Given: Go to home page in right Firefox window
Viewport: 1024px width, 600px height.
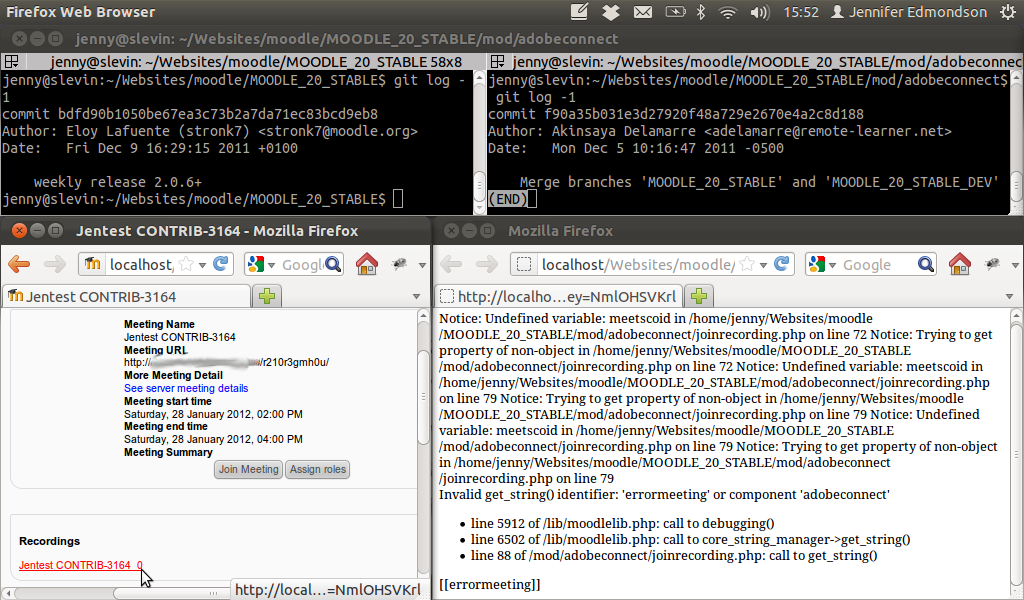Looking at the screenshot, I should tap(960, 264).
